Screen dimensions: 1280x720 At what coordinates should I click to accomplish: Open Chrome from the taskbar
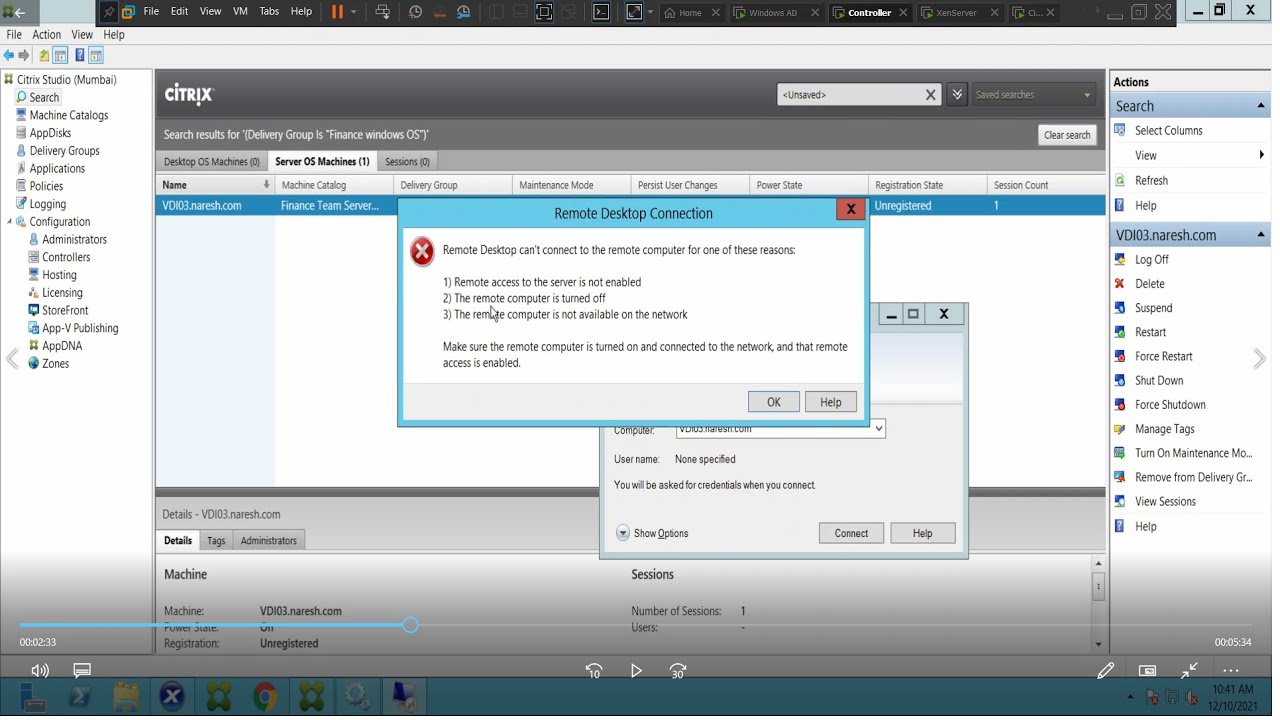click(265, 696)
